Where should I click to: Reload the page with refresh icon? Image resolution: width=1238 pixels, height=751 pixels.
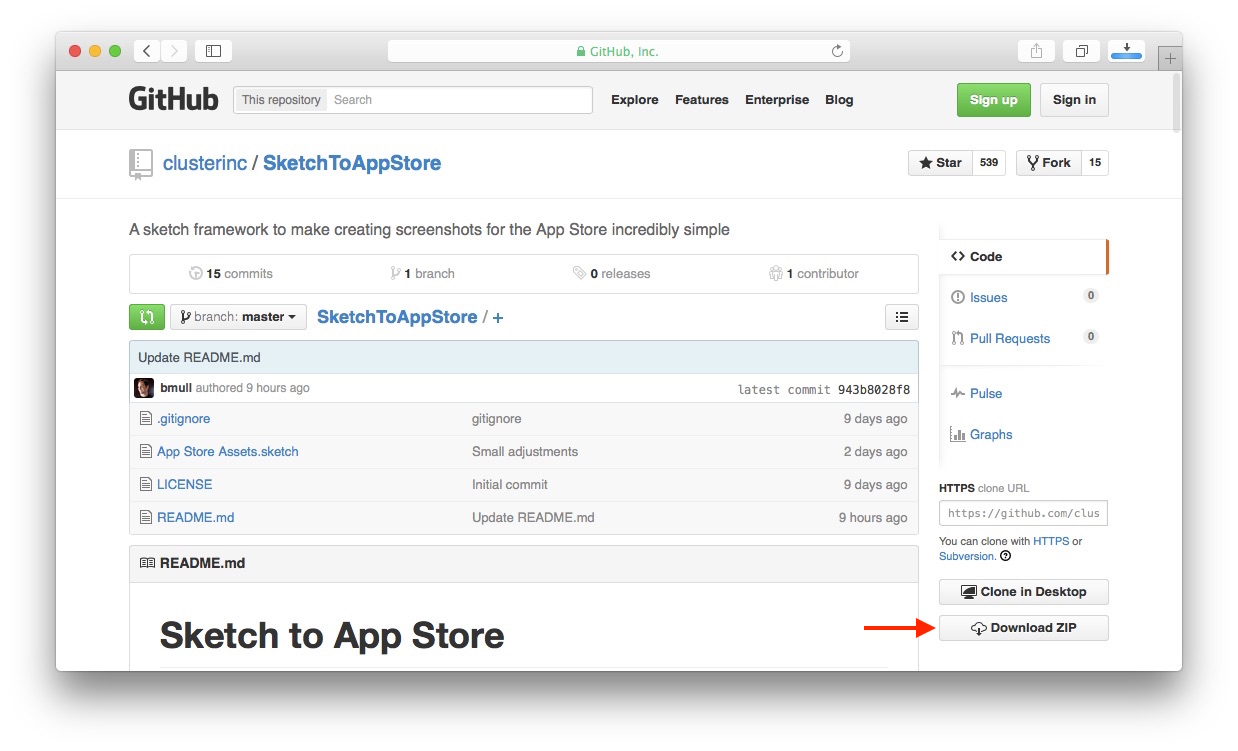point(837,50)
